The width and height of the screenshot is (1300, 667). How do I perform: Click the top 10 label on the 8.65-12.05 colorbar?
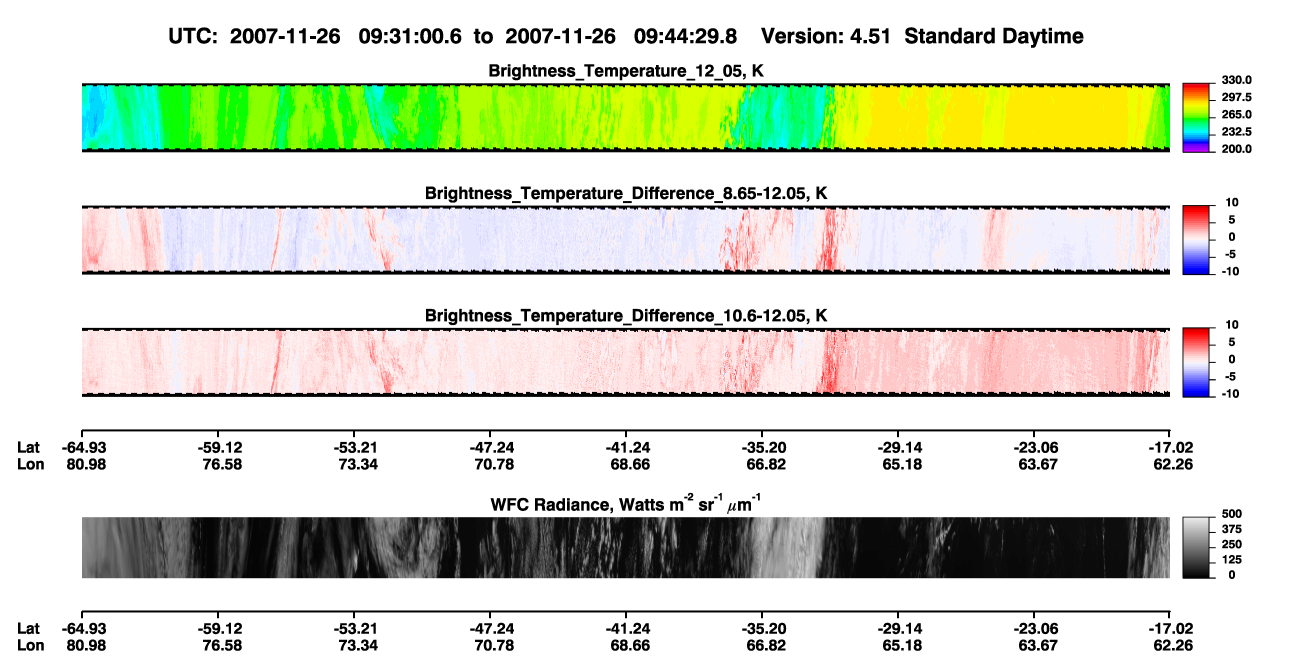pos(1233,202)
